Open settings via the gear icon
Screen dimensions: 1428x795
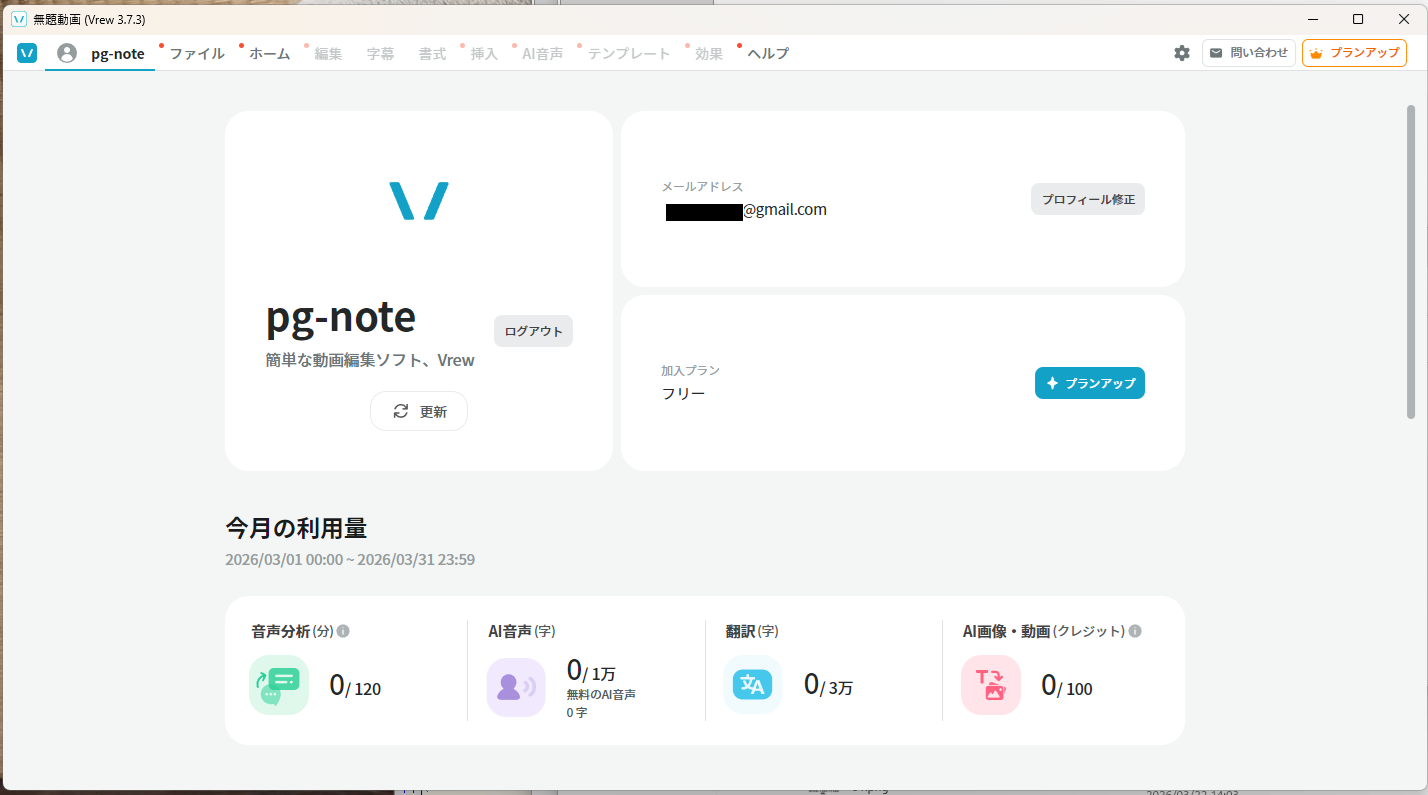tap(1182, 53)
